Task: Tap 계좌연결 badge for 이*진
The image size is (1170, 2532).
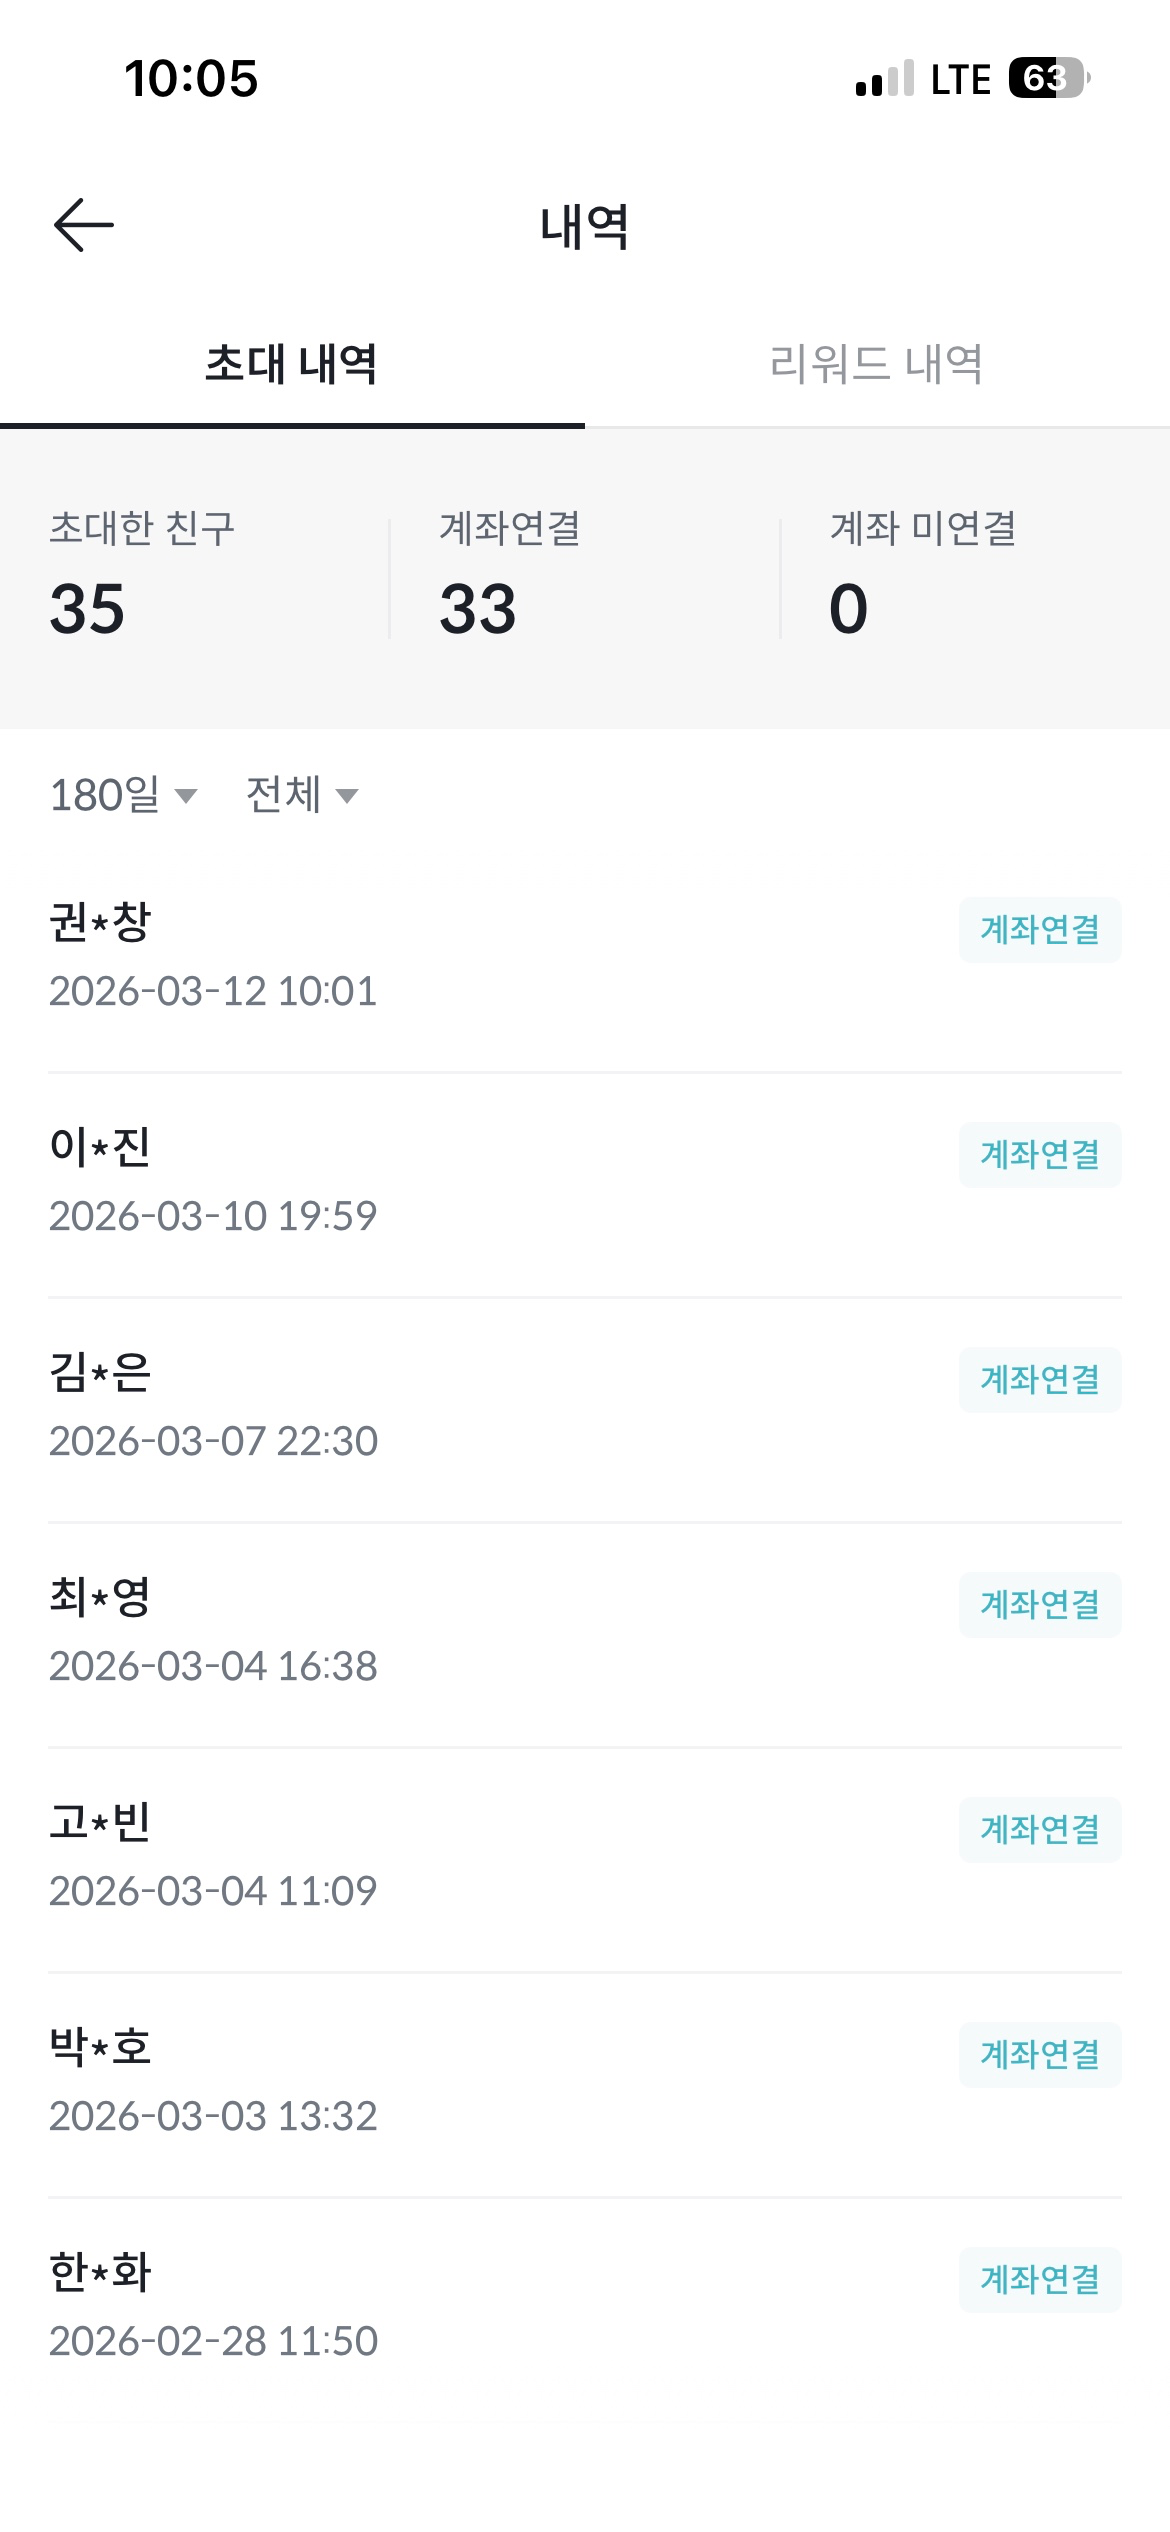Action: coord(1040,1155)
